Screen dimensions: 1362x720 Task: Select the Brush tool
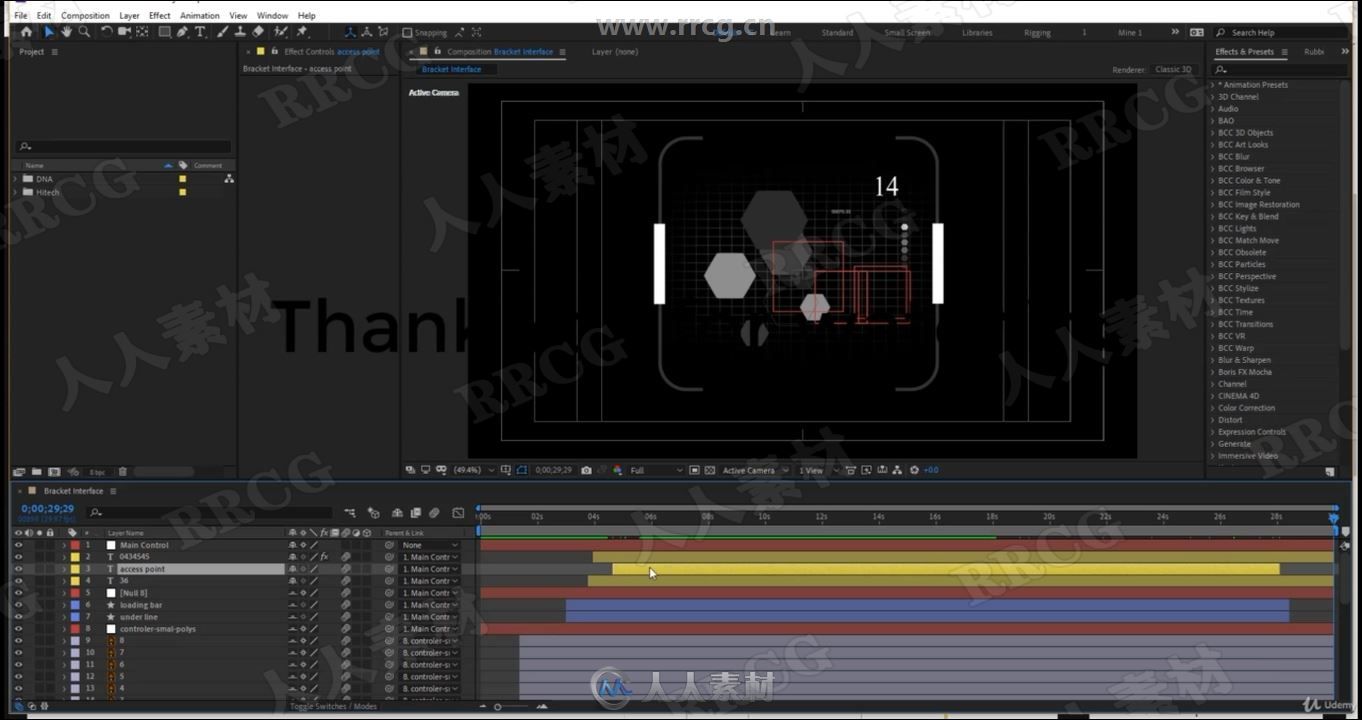click(222, 32)
